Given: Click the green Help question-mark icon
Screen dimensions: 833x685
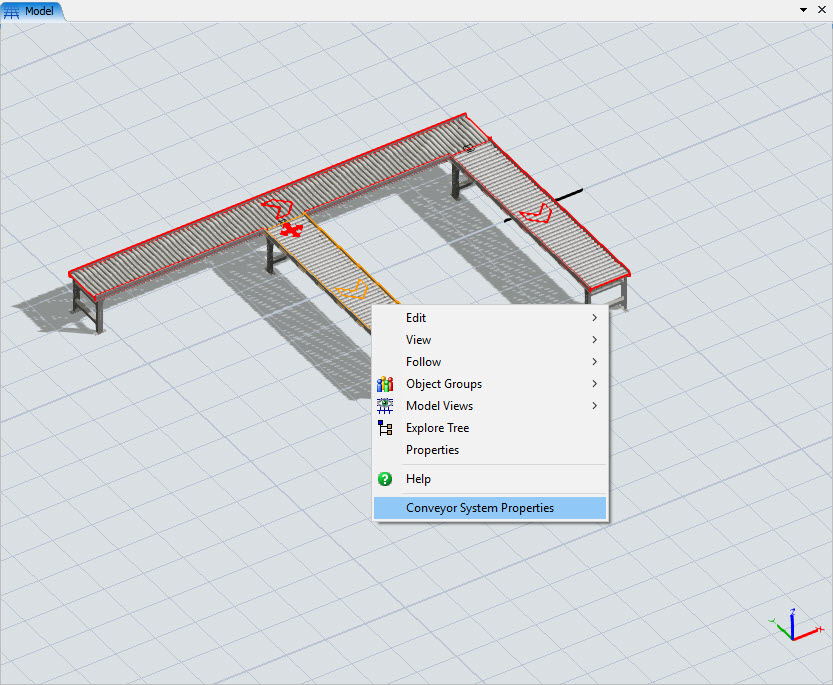Looking at the screenshot, I should [x=385, y=479].
